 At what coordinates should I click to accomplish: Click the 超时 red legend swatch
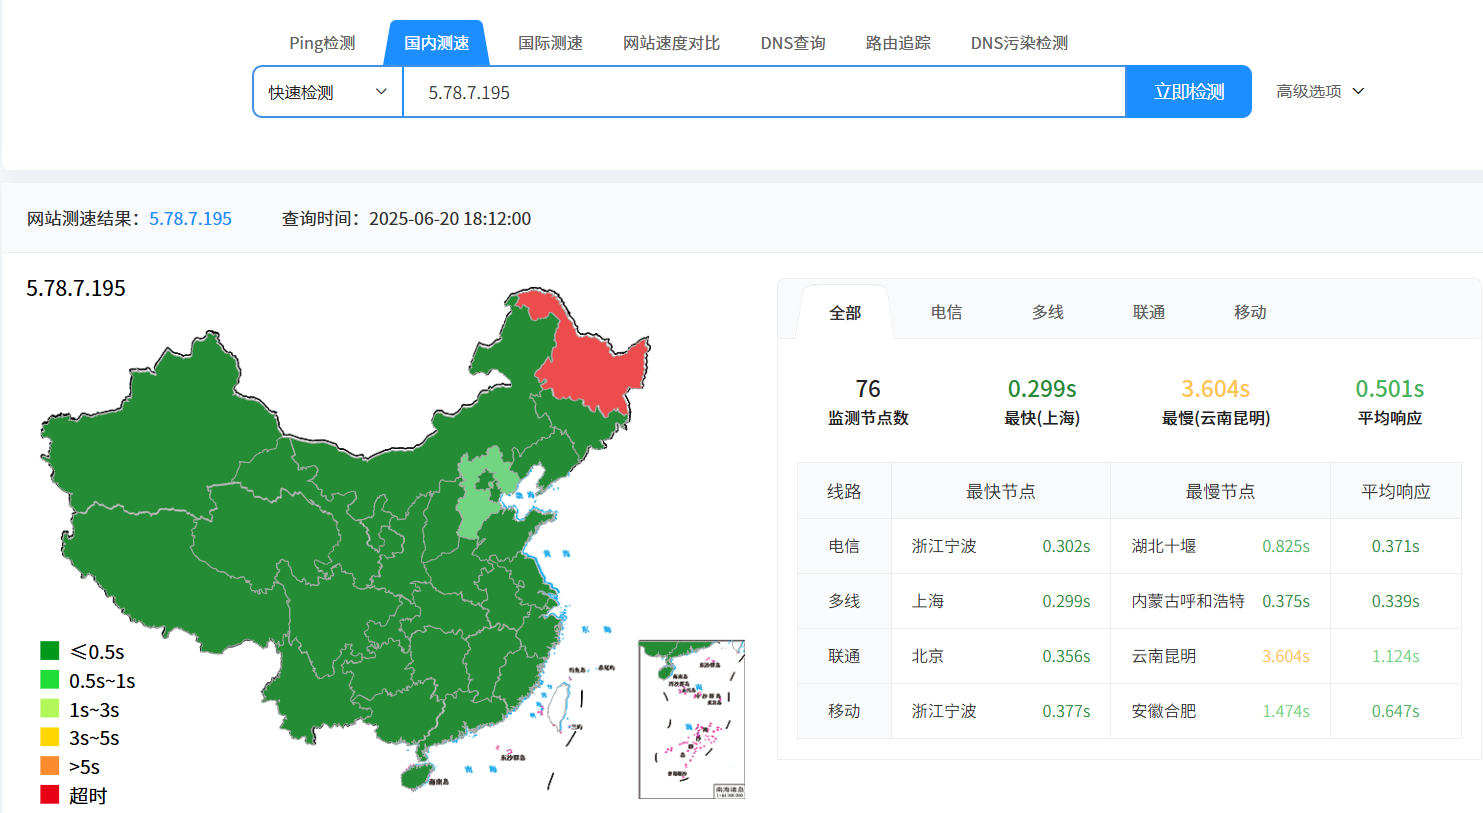pyautogui.click(x=50, y=795)
